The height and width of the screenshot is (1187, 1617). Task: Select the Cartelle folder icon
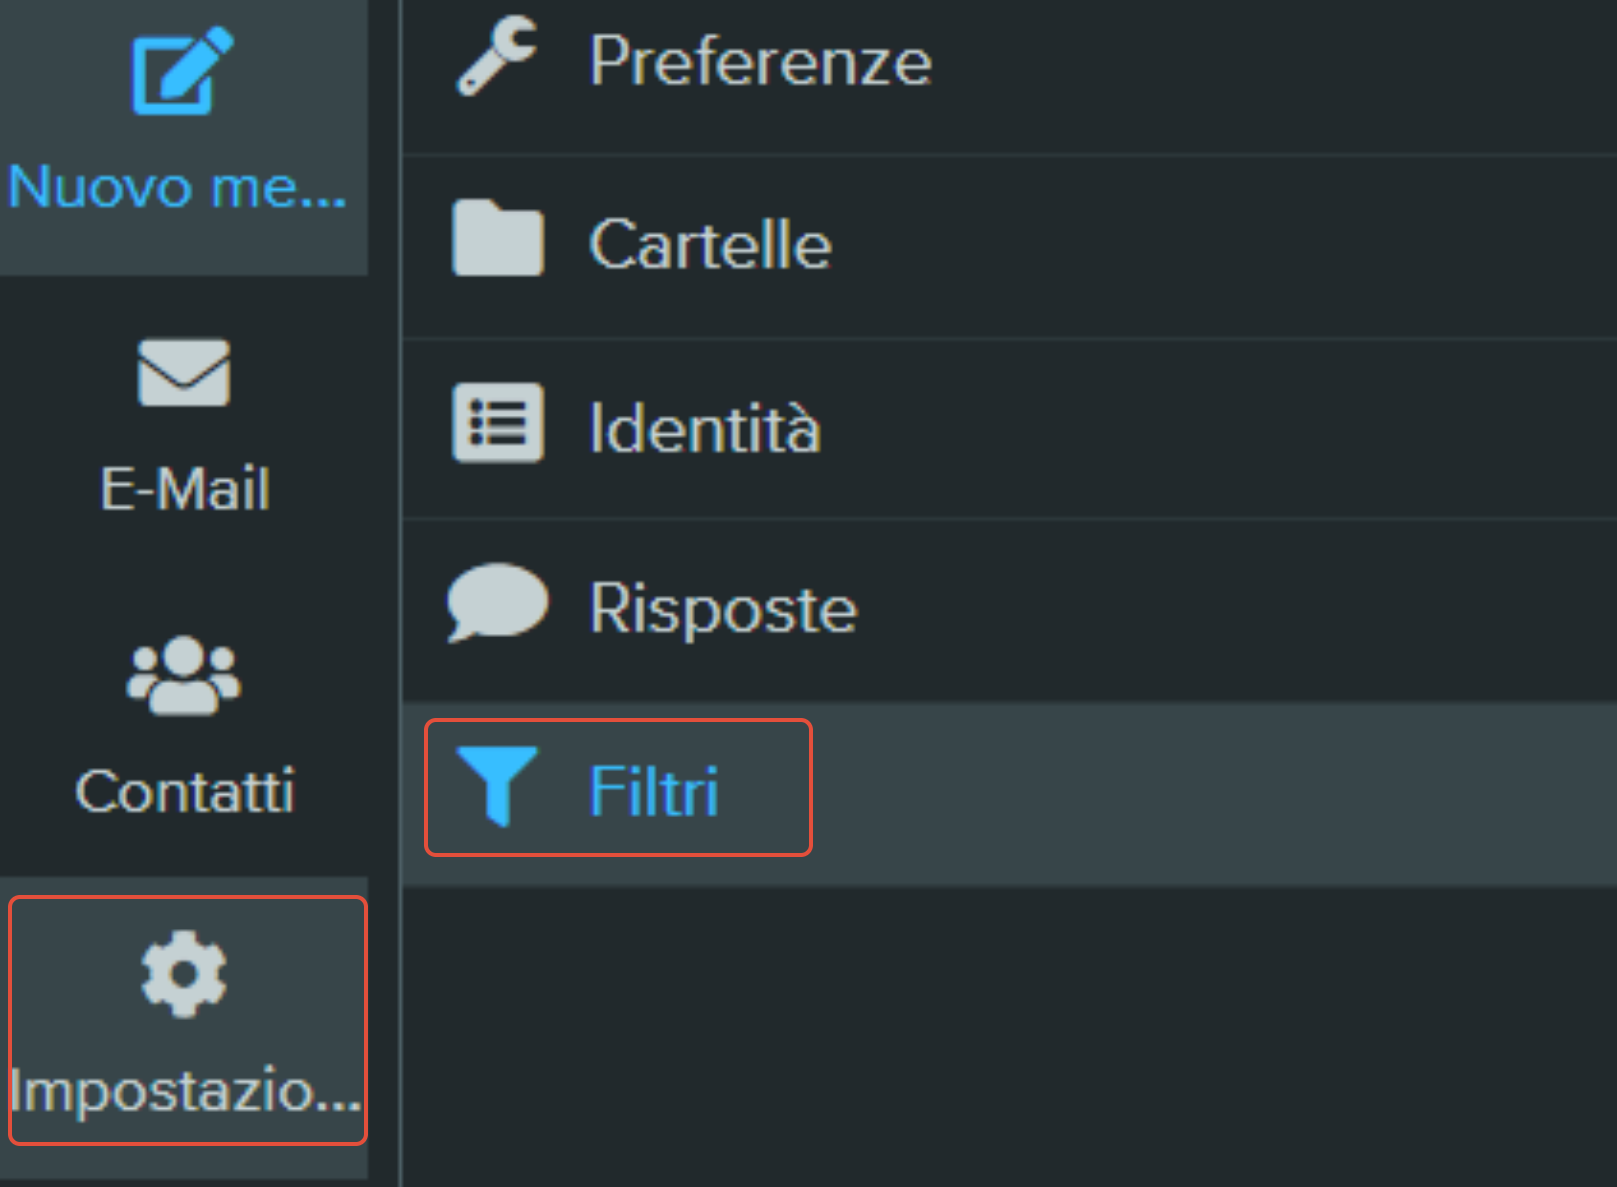click(x=497, y=238)
